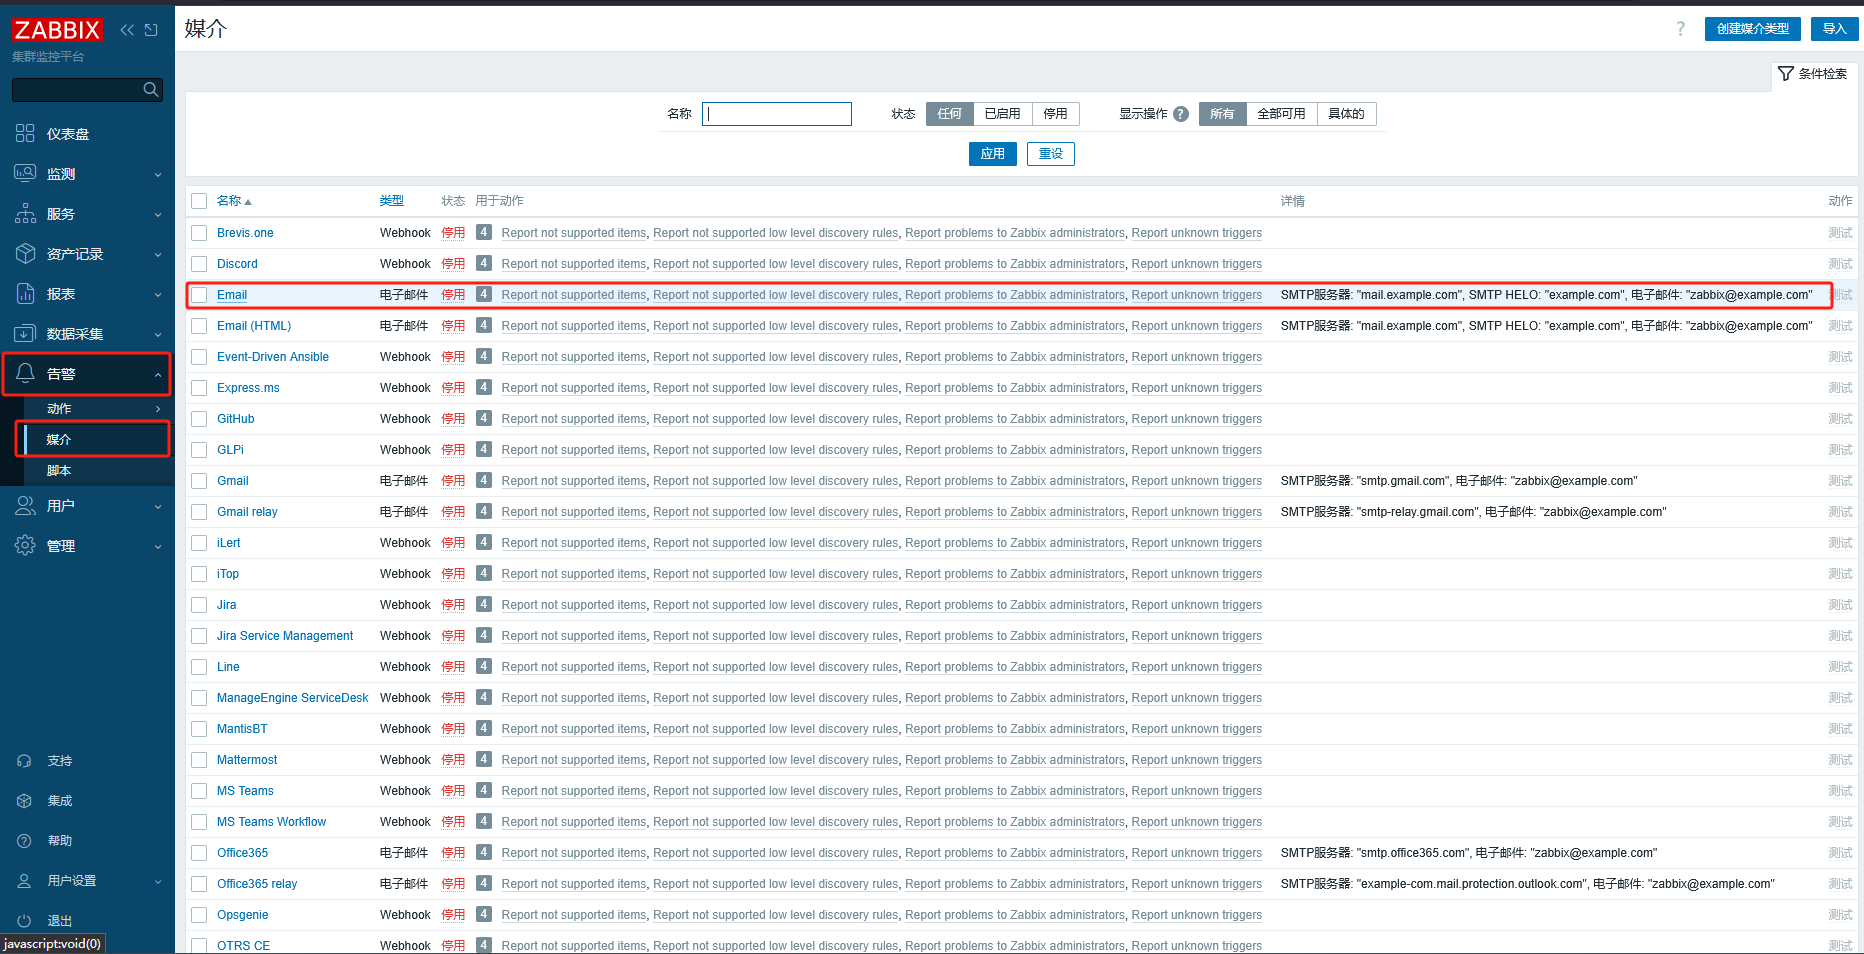Image resolution: width=1864 pixels, height=954 pixels.
Task: Click the 用户 users icon
Action: click(25, 506)
